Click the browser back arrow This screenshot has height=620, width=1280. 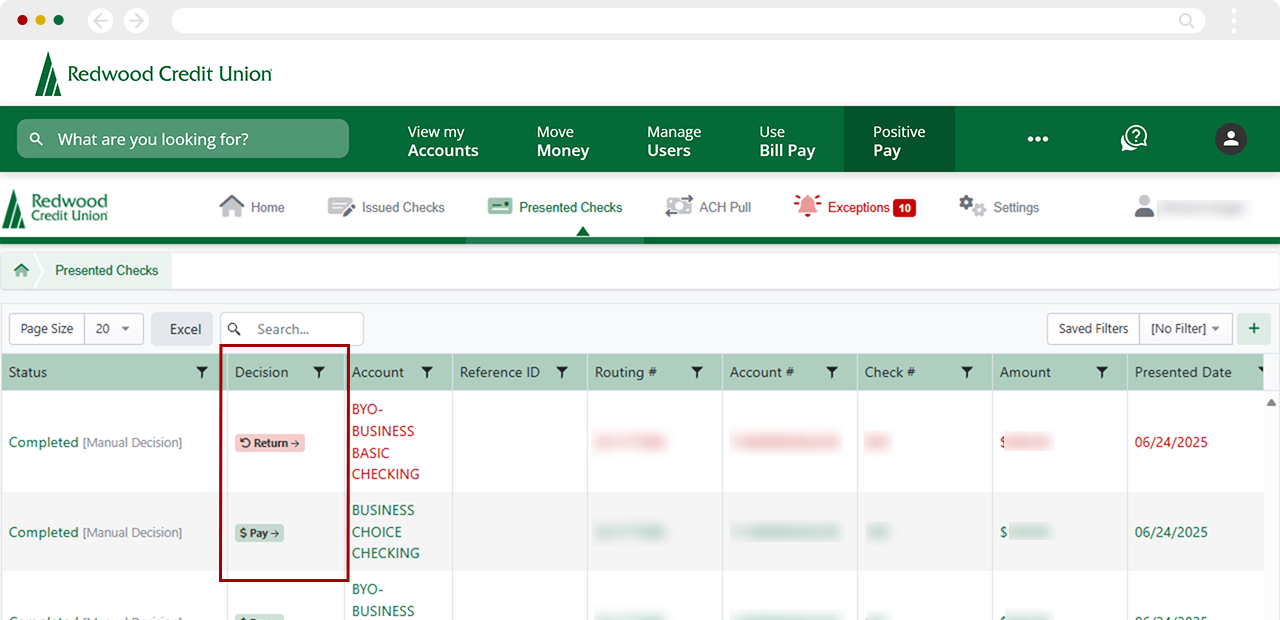[100, 20]
